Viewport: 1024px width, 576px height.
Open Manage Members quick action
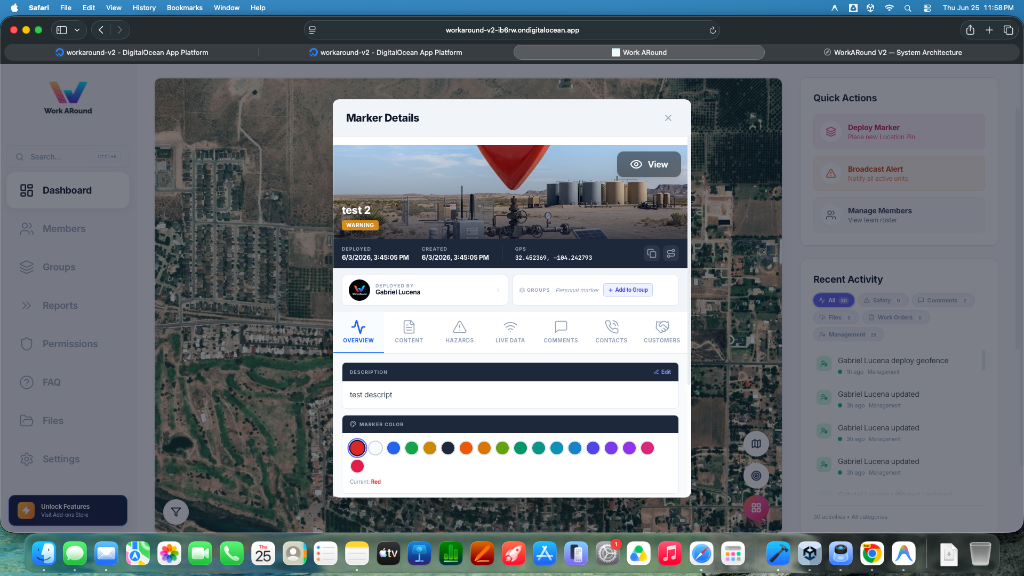point(899,215)
